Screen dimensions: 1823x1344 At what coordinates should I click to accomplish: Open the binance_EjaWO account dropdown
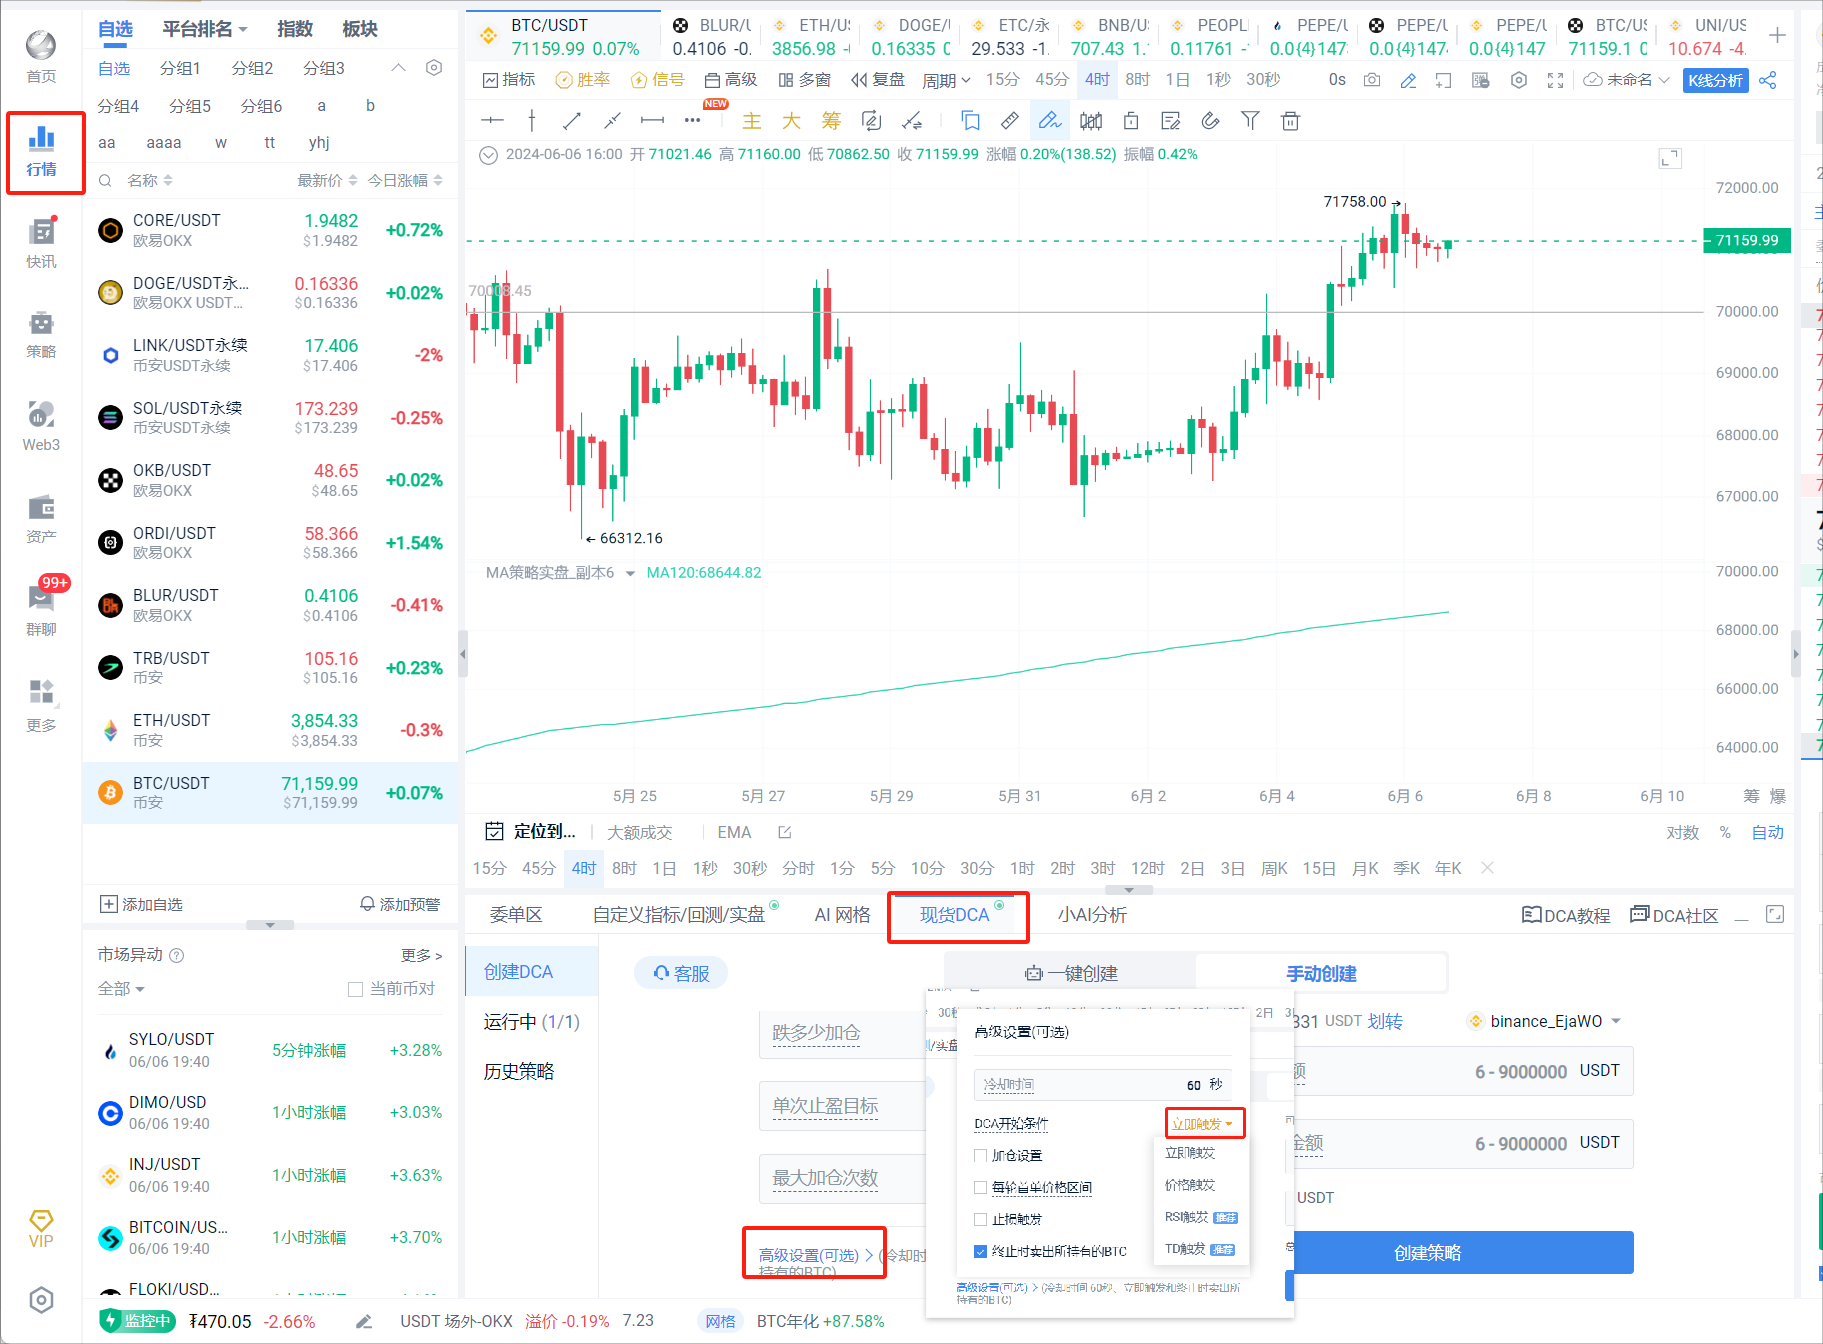click(1545, 1021)
